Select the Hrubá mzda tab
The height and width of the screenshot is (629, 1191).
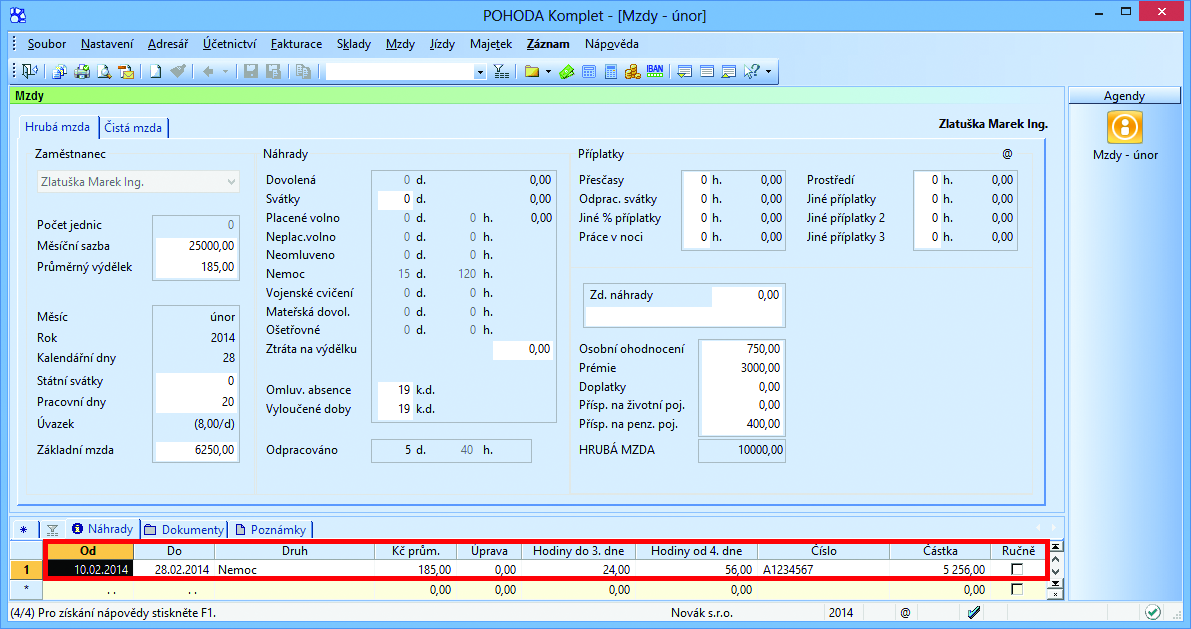pyautogui.click(x=58, y=127)
